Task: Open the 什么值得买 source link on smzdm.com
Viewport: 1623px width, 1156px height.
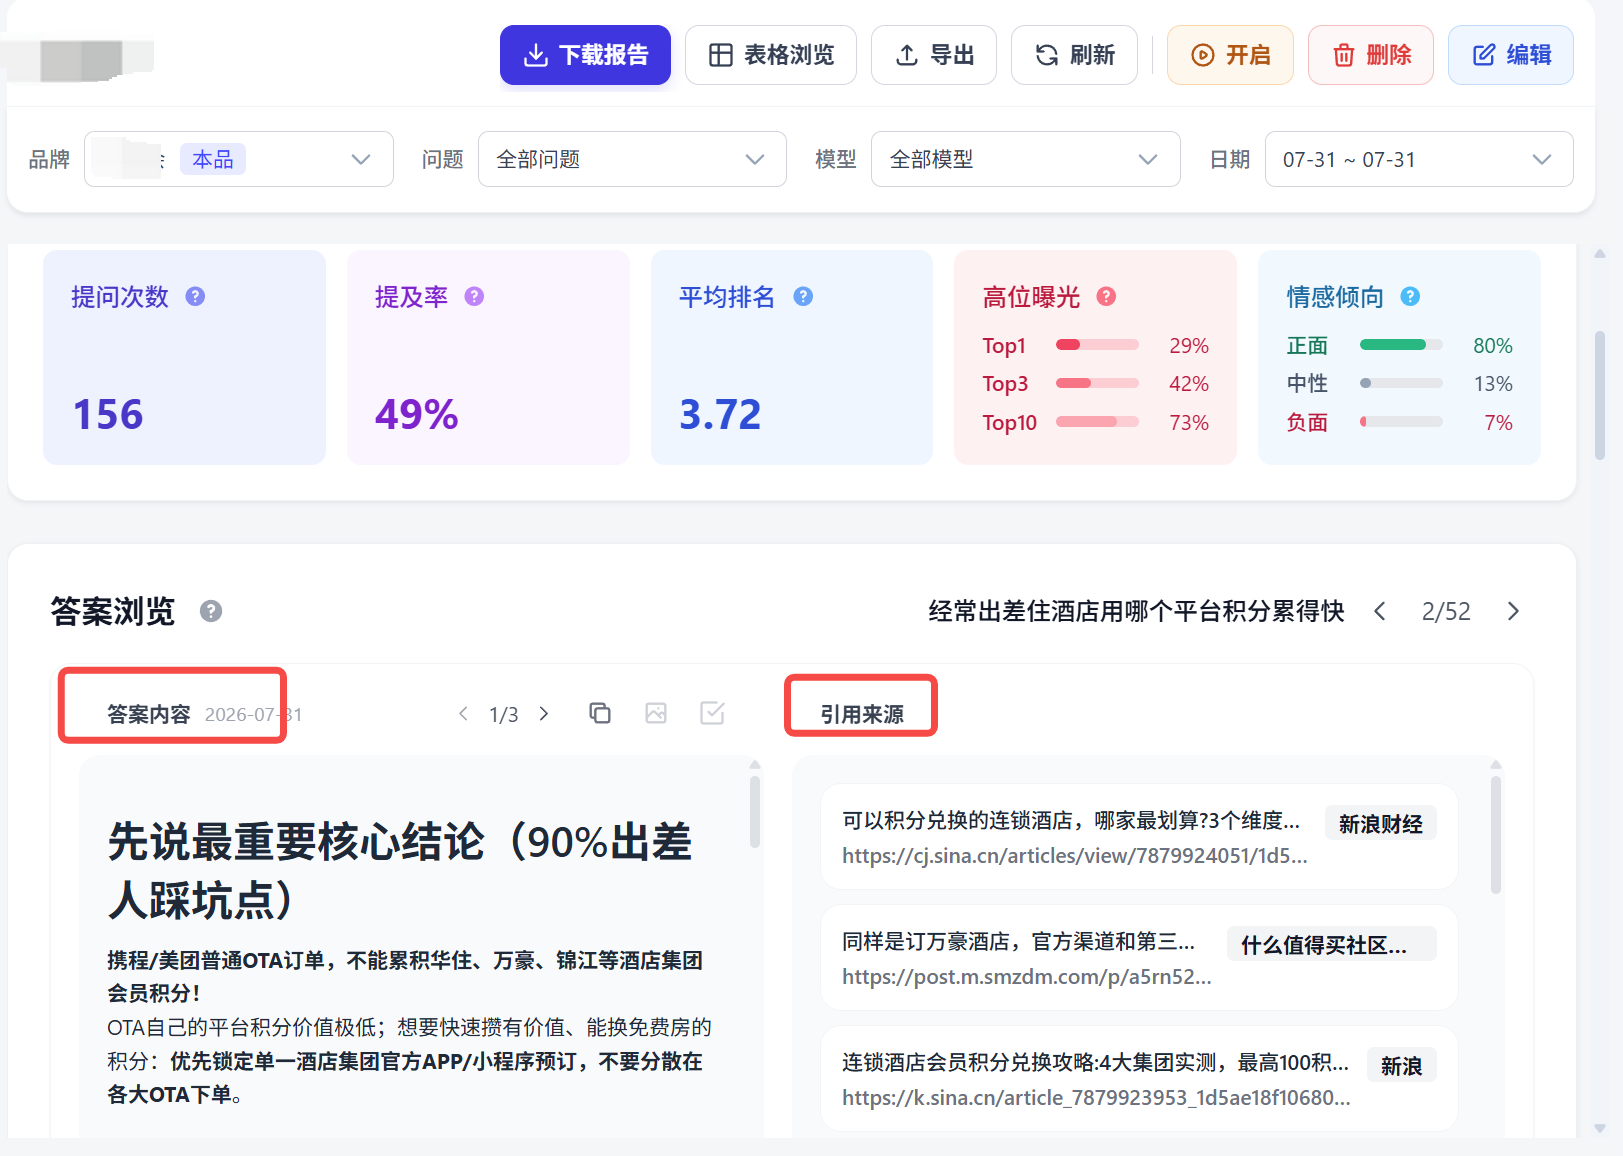Action: point(1139,958)
